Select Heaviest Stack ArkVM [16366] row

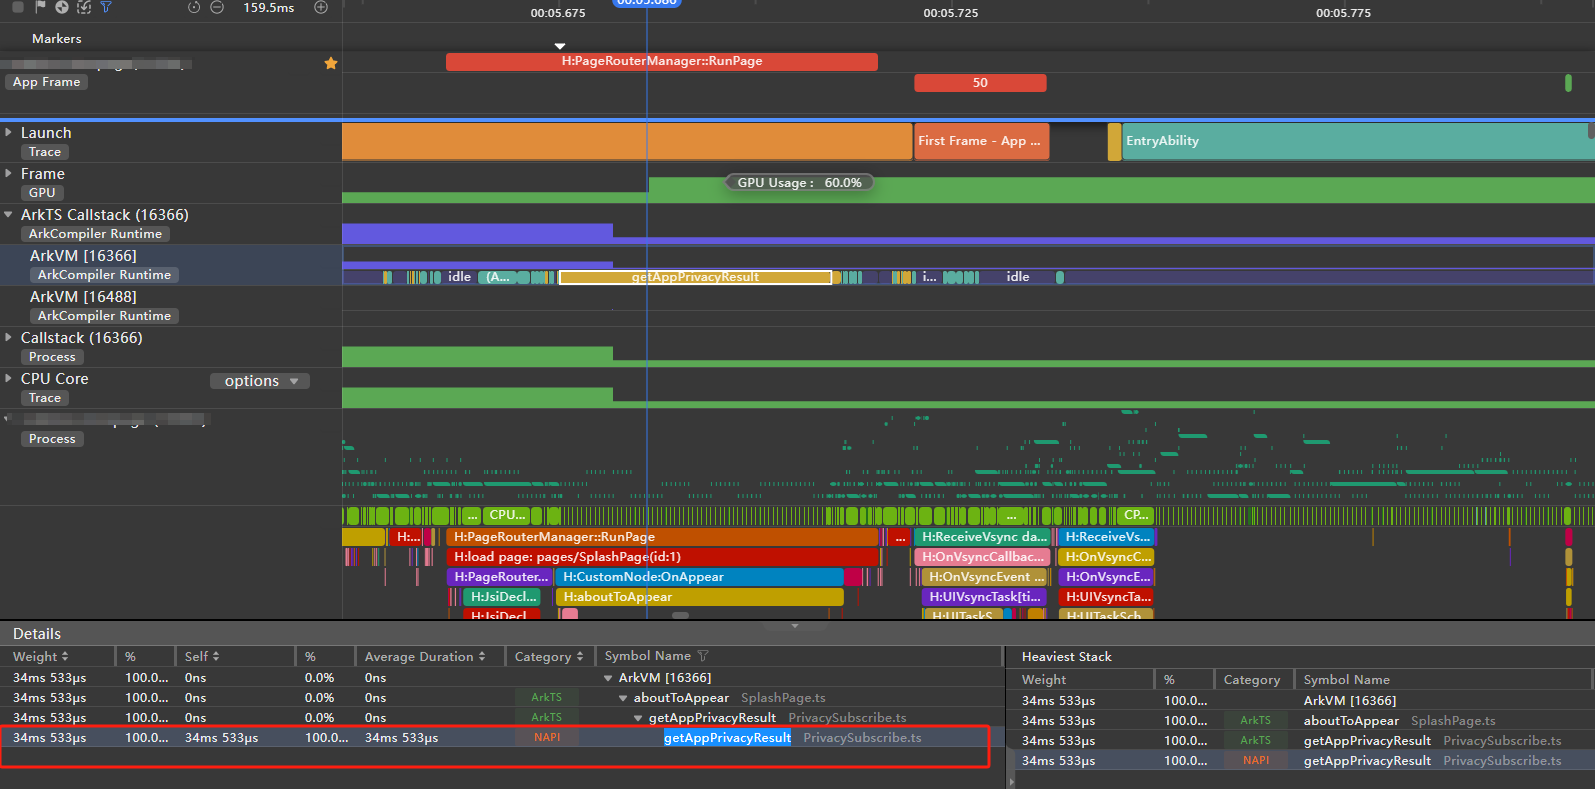[x=1303, y=701]
